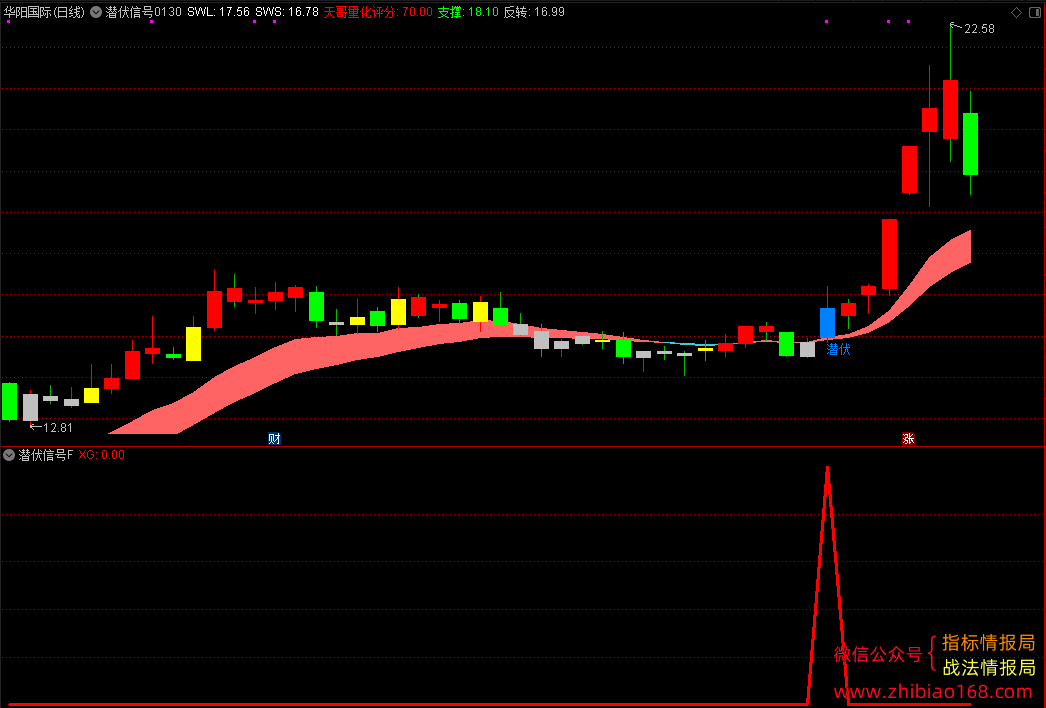The width and height of the screenshot is (1046, 708).
Task: Click the 微信公众号 label
Action: [x=878, y=655]
